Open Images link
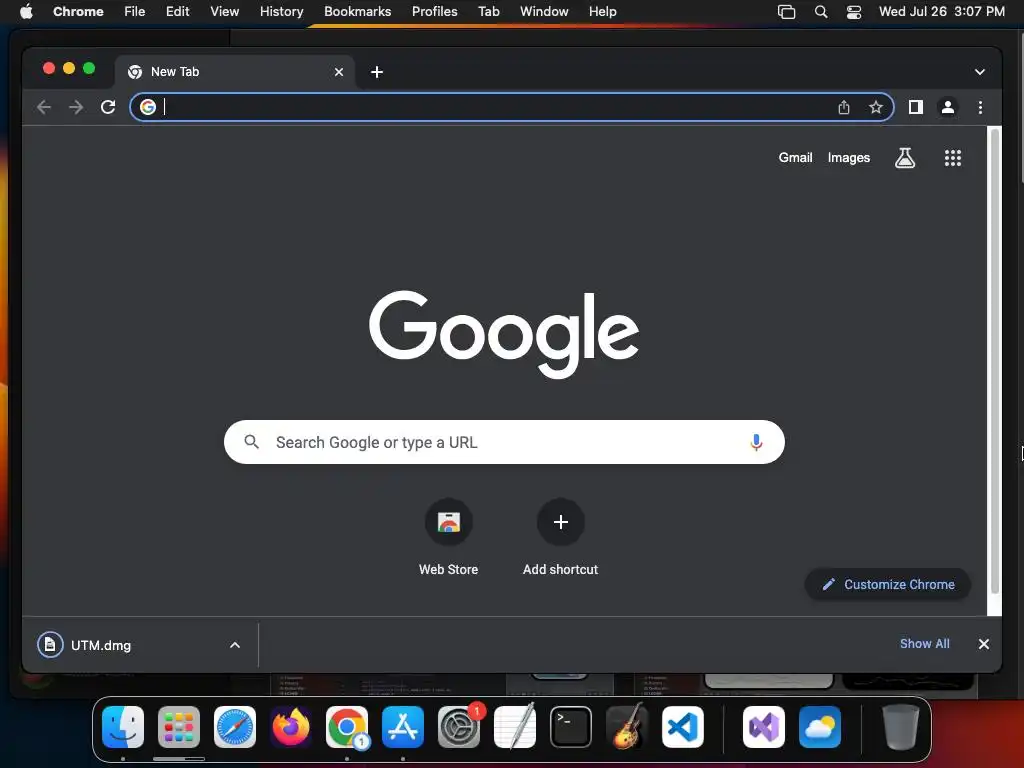1024x768 pixels. tap(849, 157)
